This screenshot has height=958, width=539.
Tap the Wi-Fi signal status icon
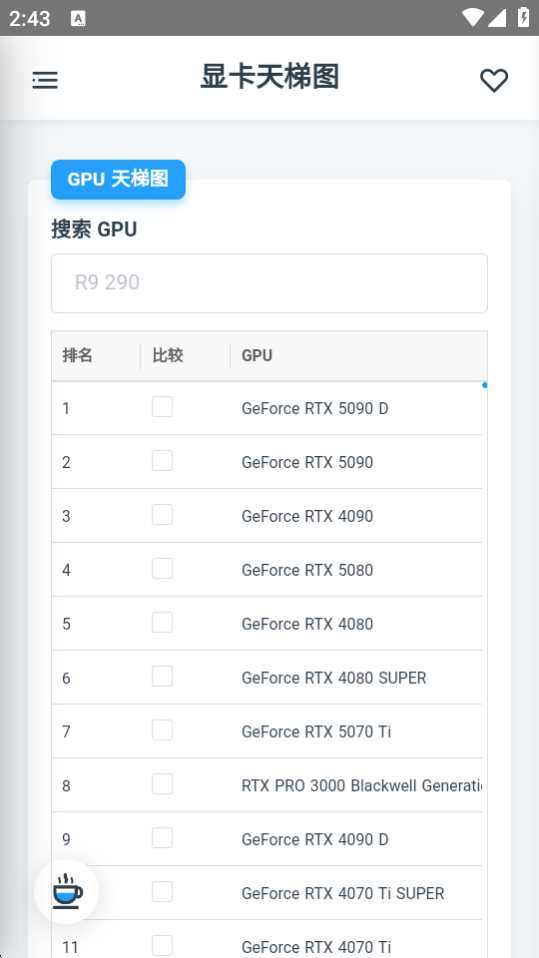472,18
